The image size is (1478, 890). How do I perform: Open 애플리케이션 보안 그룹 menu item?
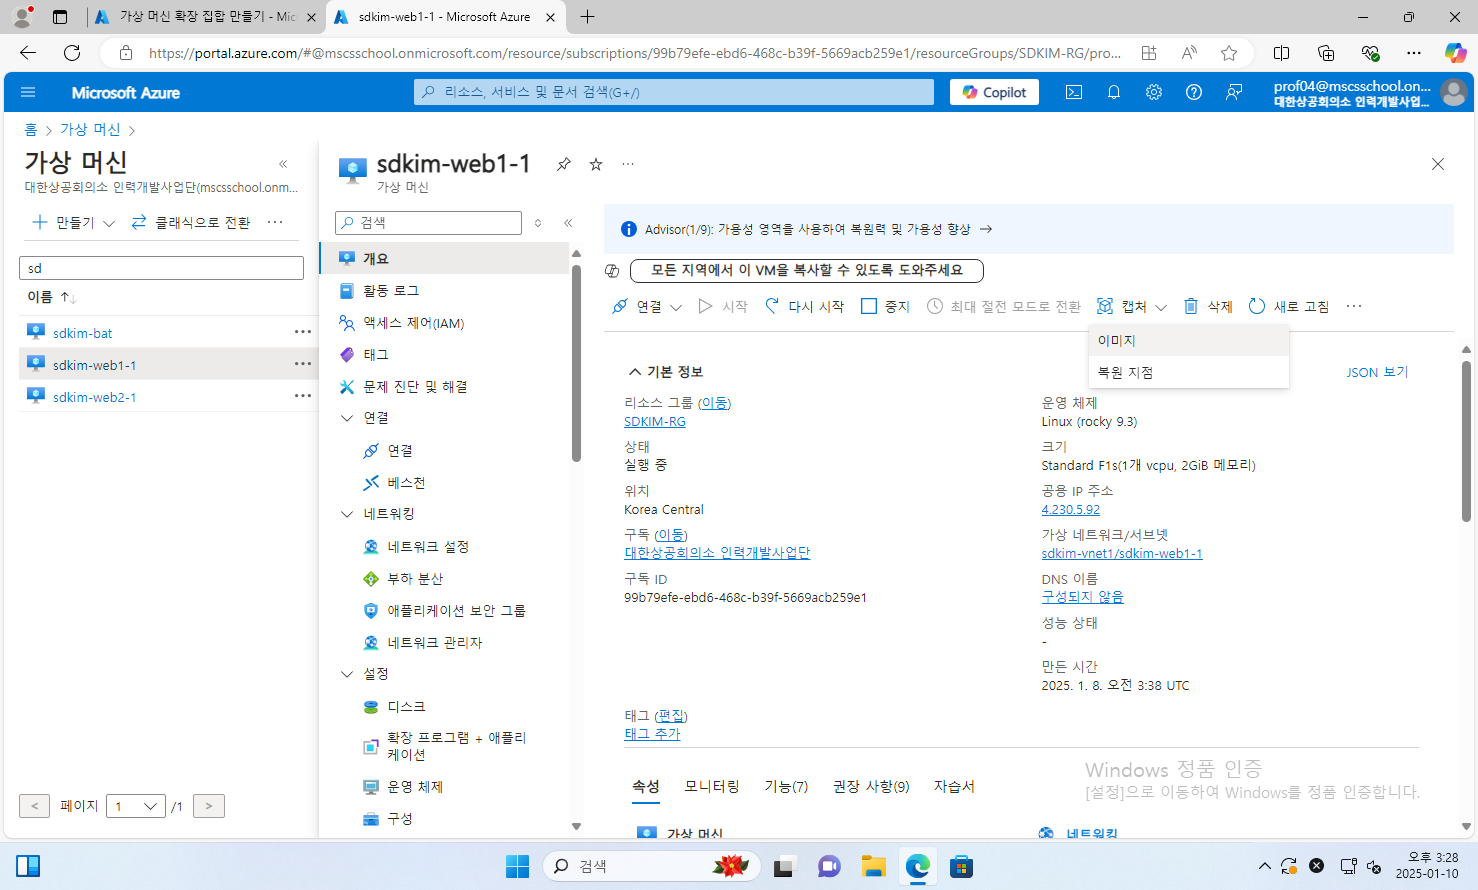[x=456, y=610]
